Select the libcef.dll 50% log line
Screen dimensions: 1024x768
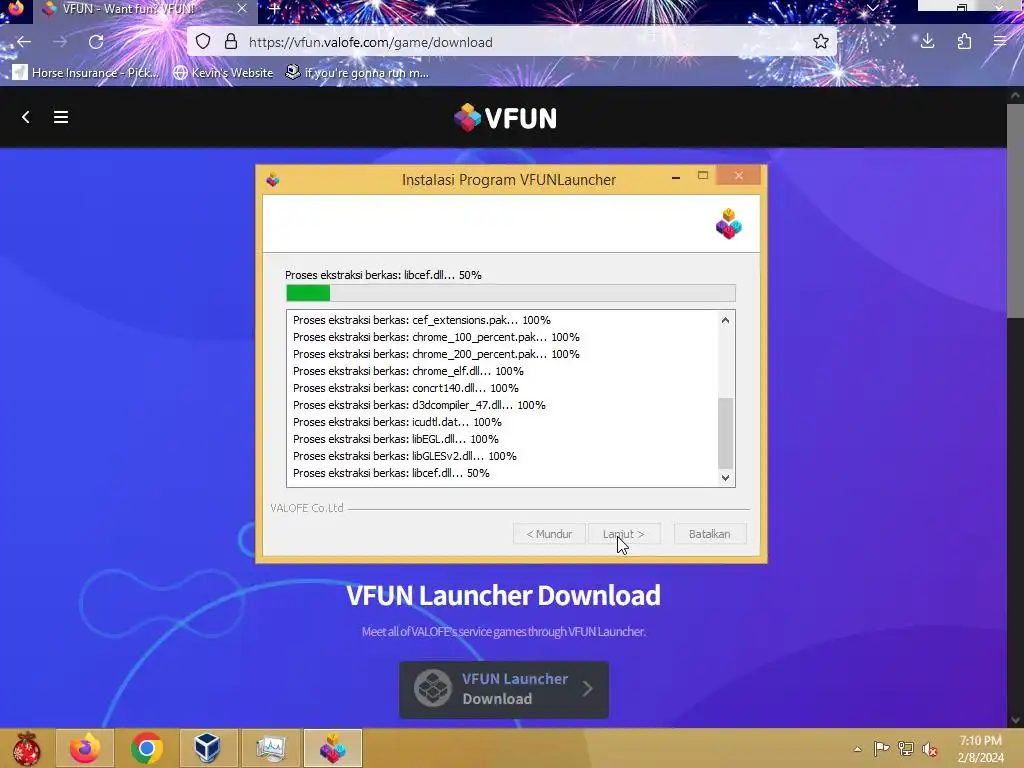pos(391,473)
